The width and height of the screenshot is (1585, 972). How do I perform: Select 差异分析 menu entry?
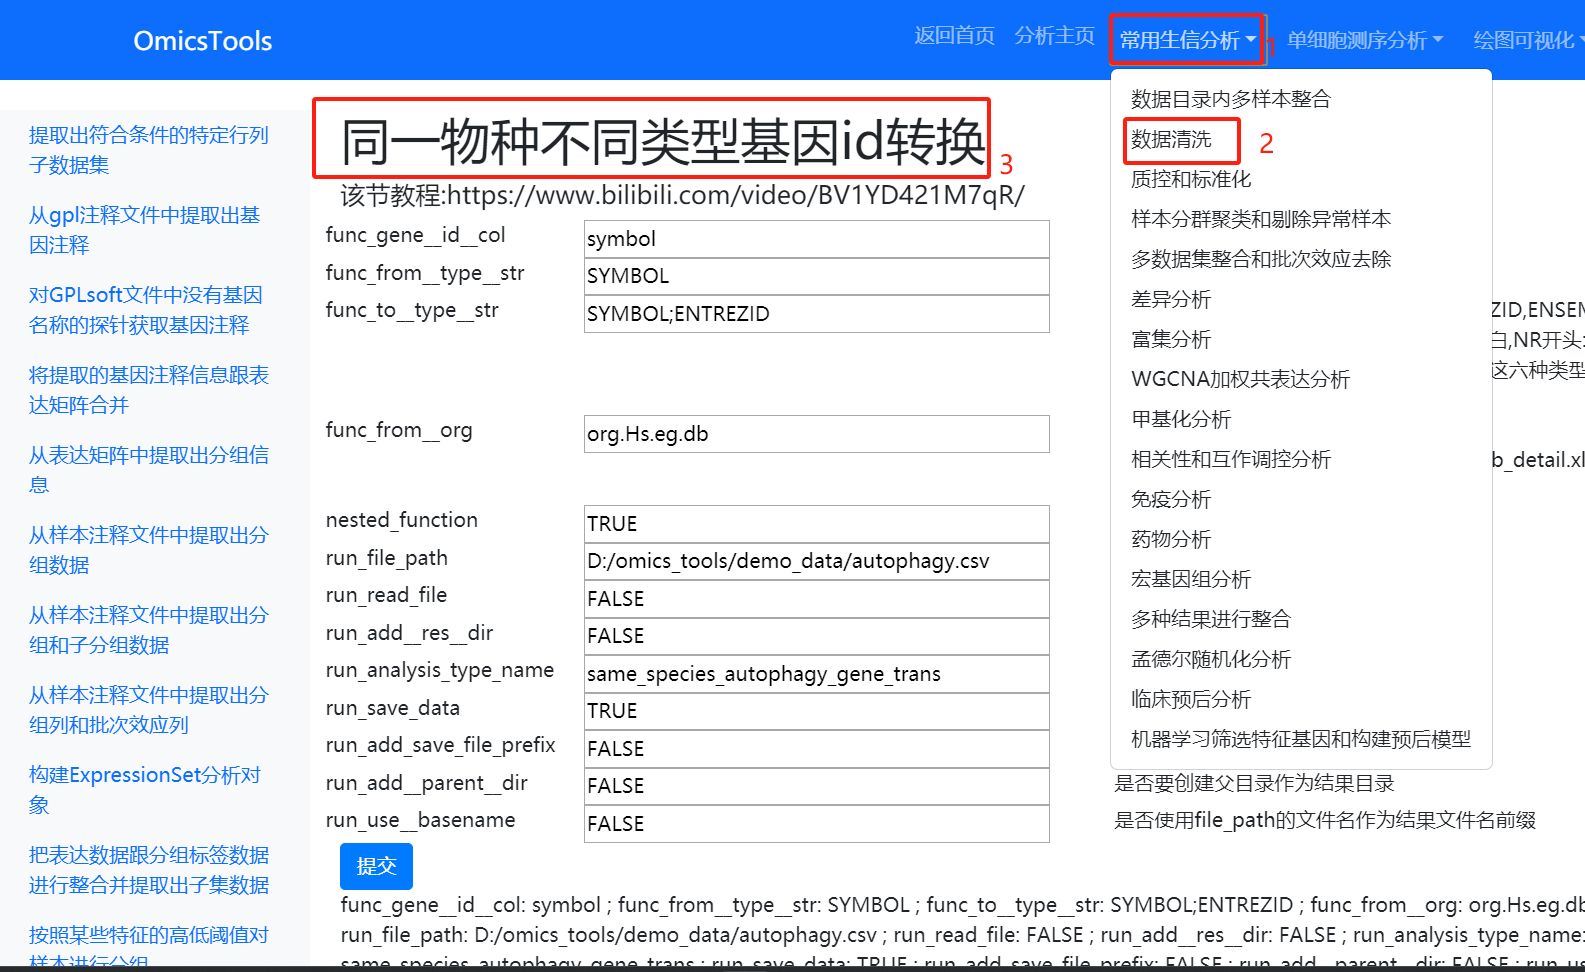1171,299
